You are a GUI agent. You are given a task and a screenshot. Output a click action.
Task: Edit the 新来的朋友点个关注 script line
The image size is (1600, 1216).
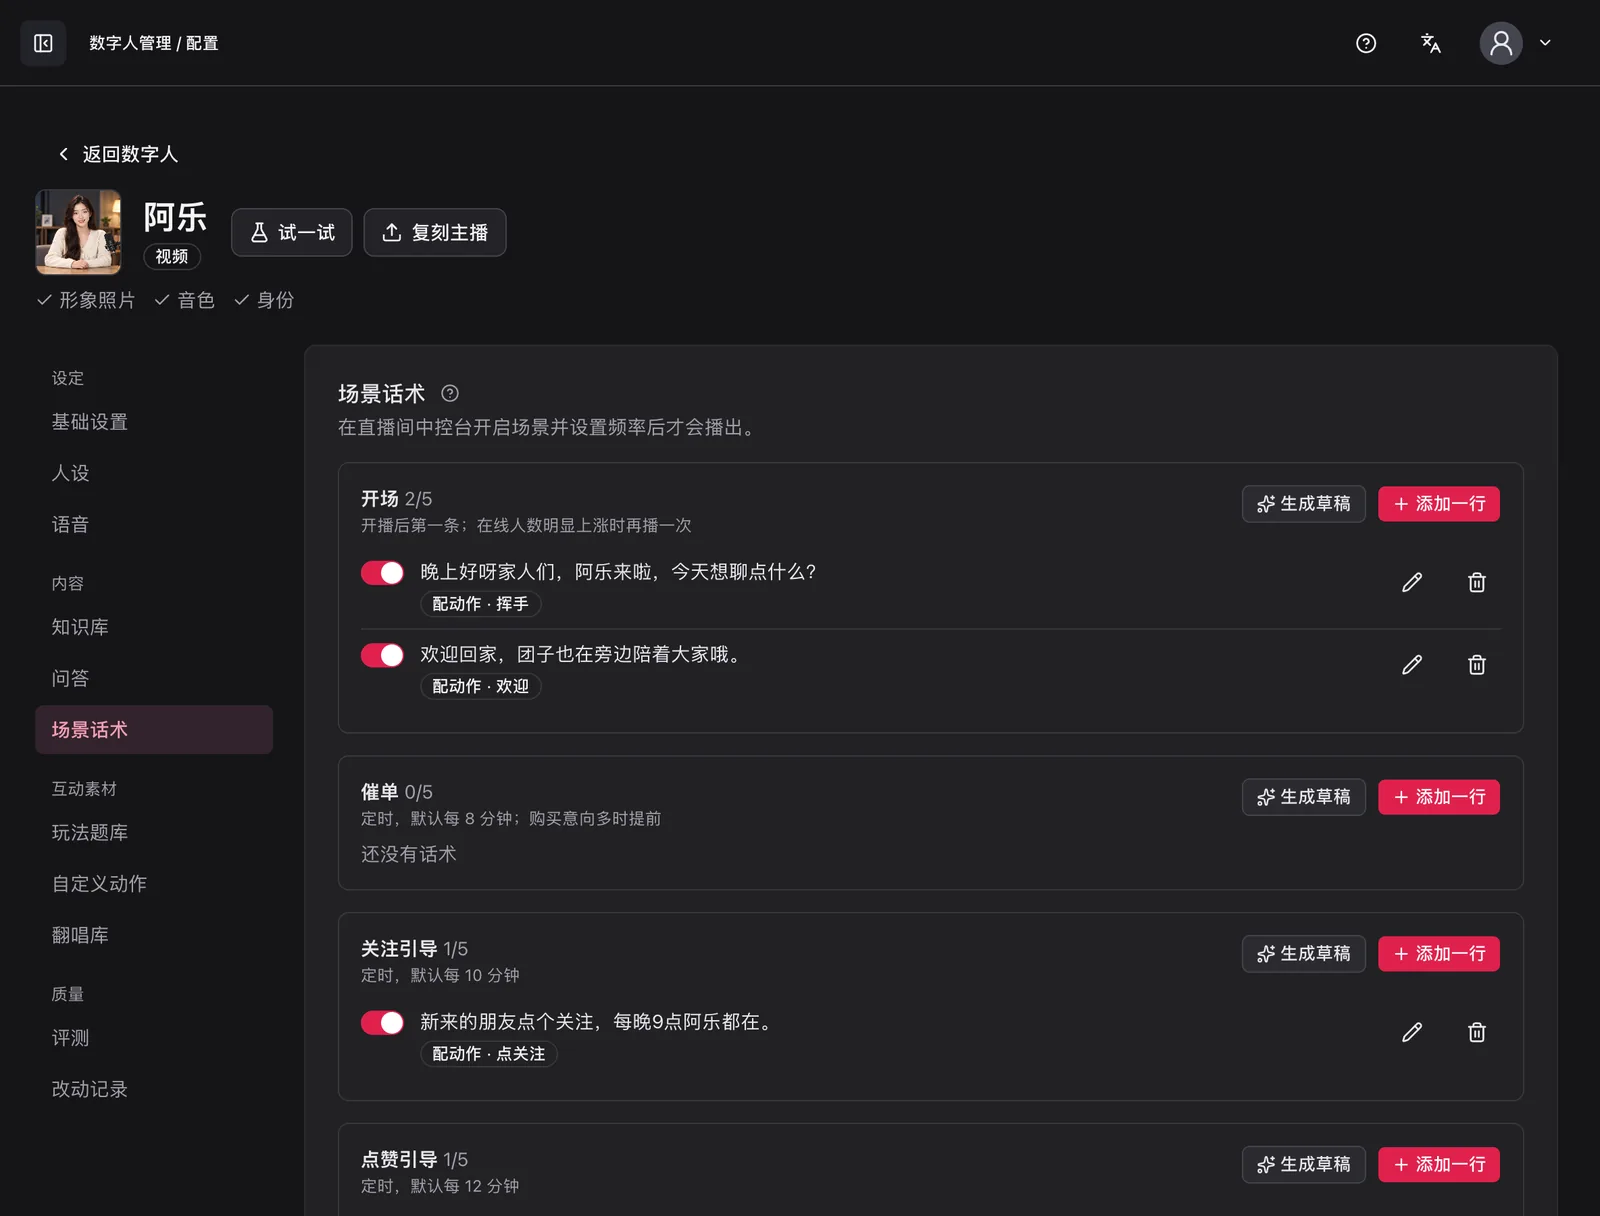(x=1412, y=1032)
